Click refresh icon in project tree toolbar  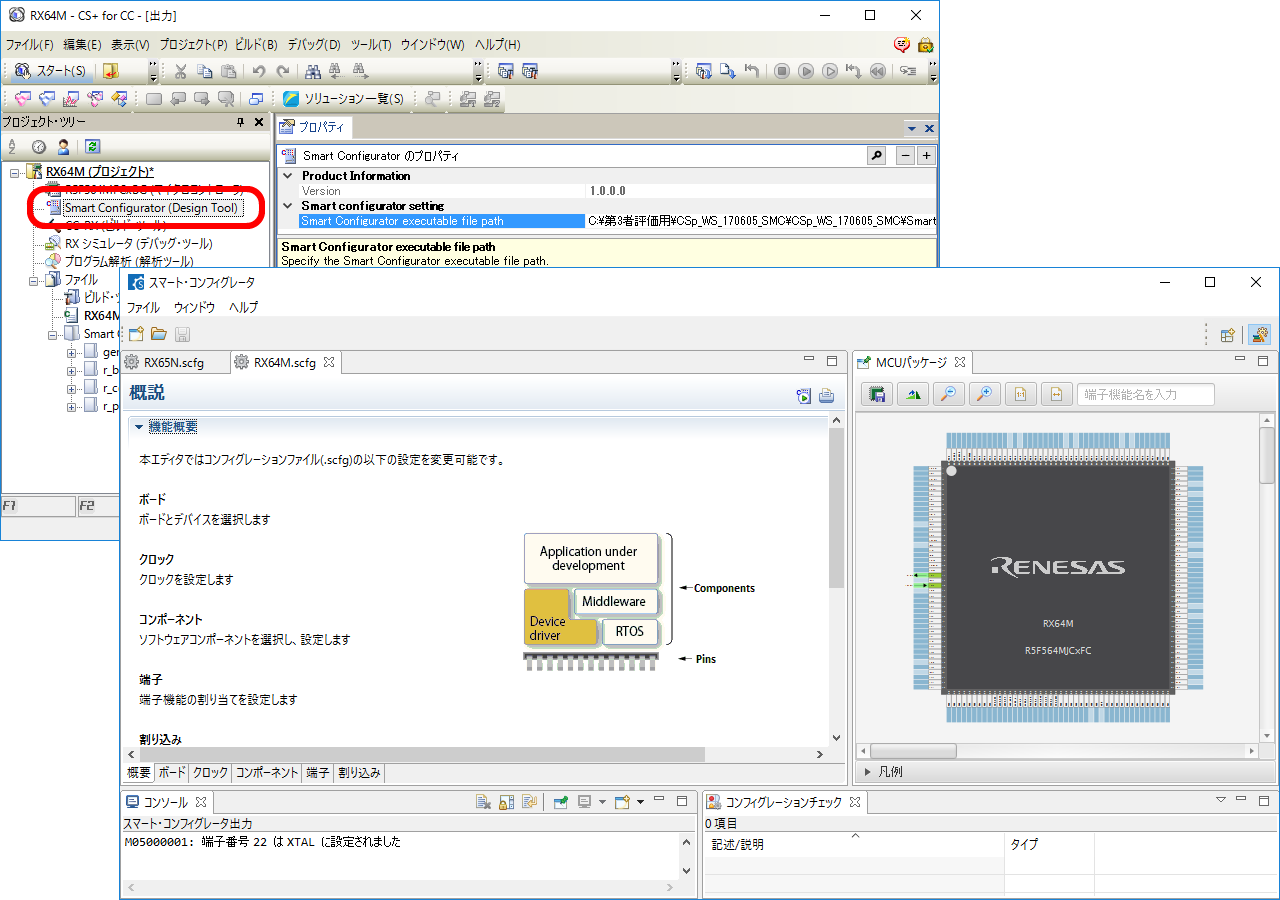pos(92,146)
